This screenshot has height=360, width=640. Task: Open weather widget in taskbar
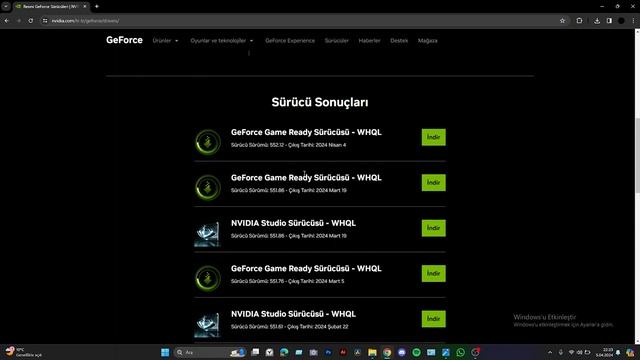click(24, 352)
